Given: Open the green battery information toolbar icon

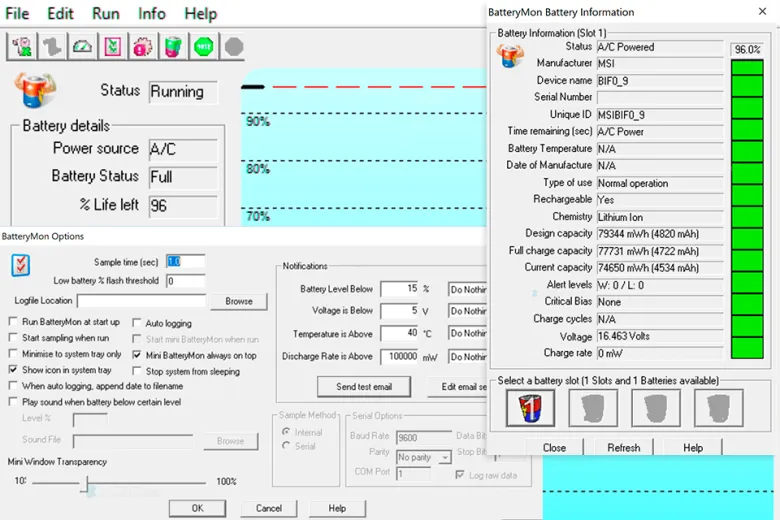Looking at the screenshot, I should [173, 46].
